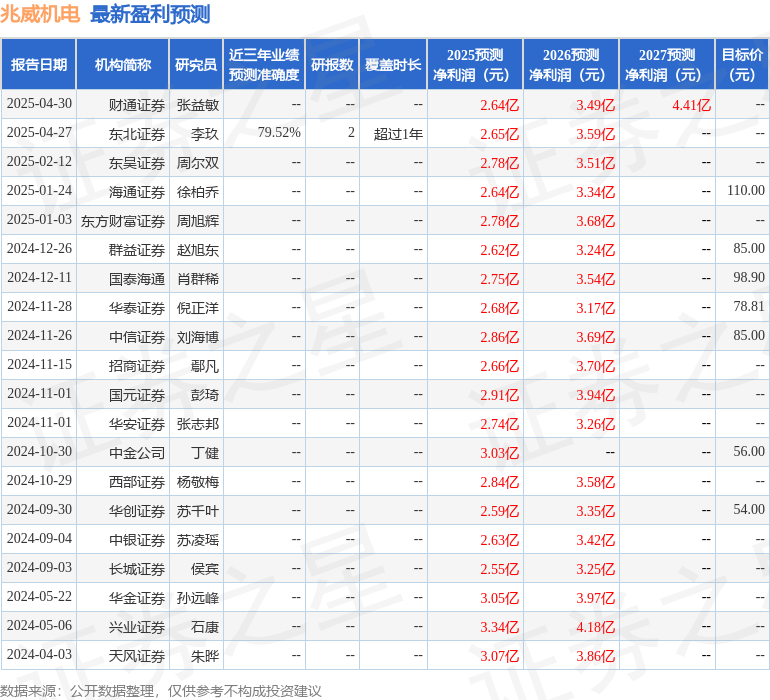Image resolution: width=770 pixels, height=700 pixels.
Task: Click analyst name 李玖
Action: (204, 133)
